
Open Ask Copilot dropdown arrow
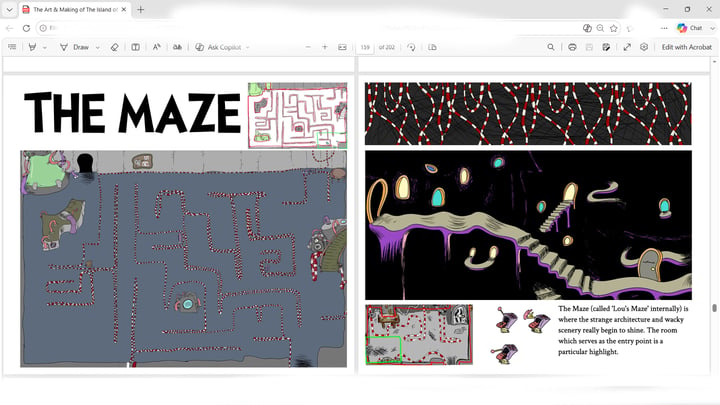(x=248, y=47)
